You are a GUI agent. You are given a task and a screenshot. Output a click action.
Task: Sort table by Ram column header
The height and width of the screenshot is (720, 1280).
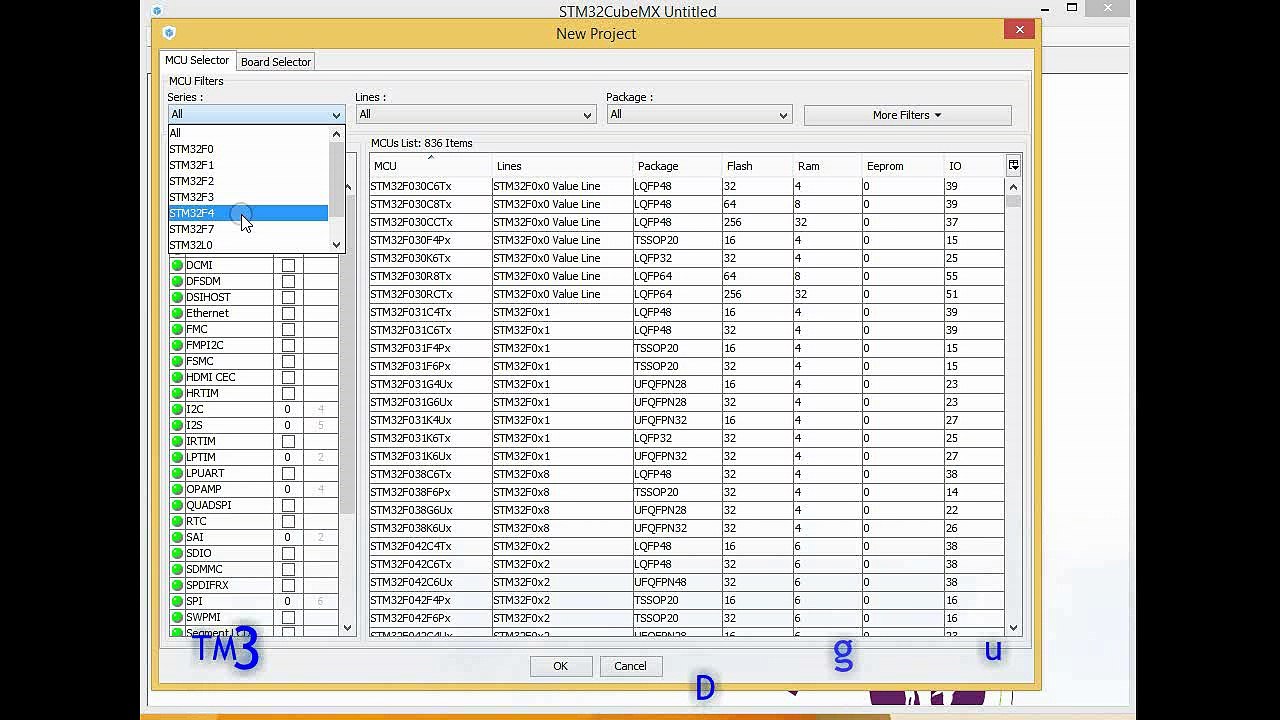tap(827, 166)
